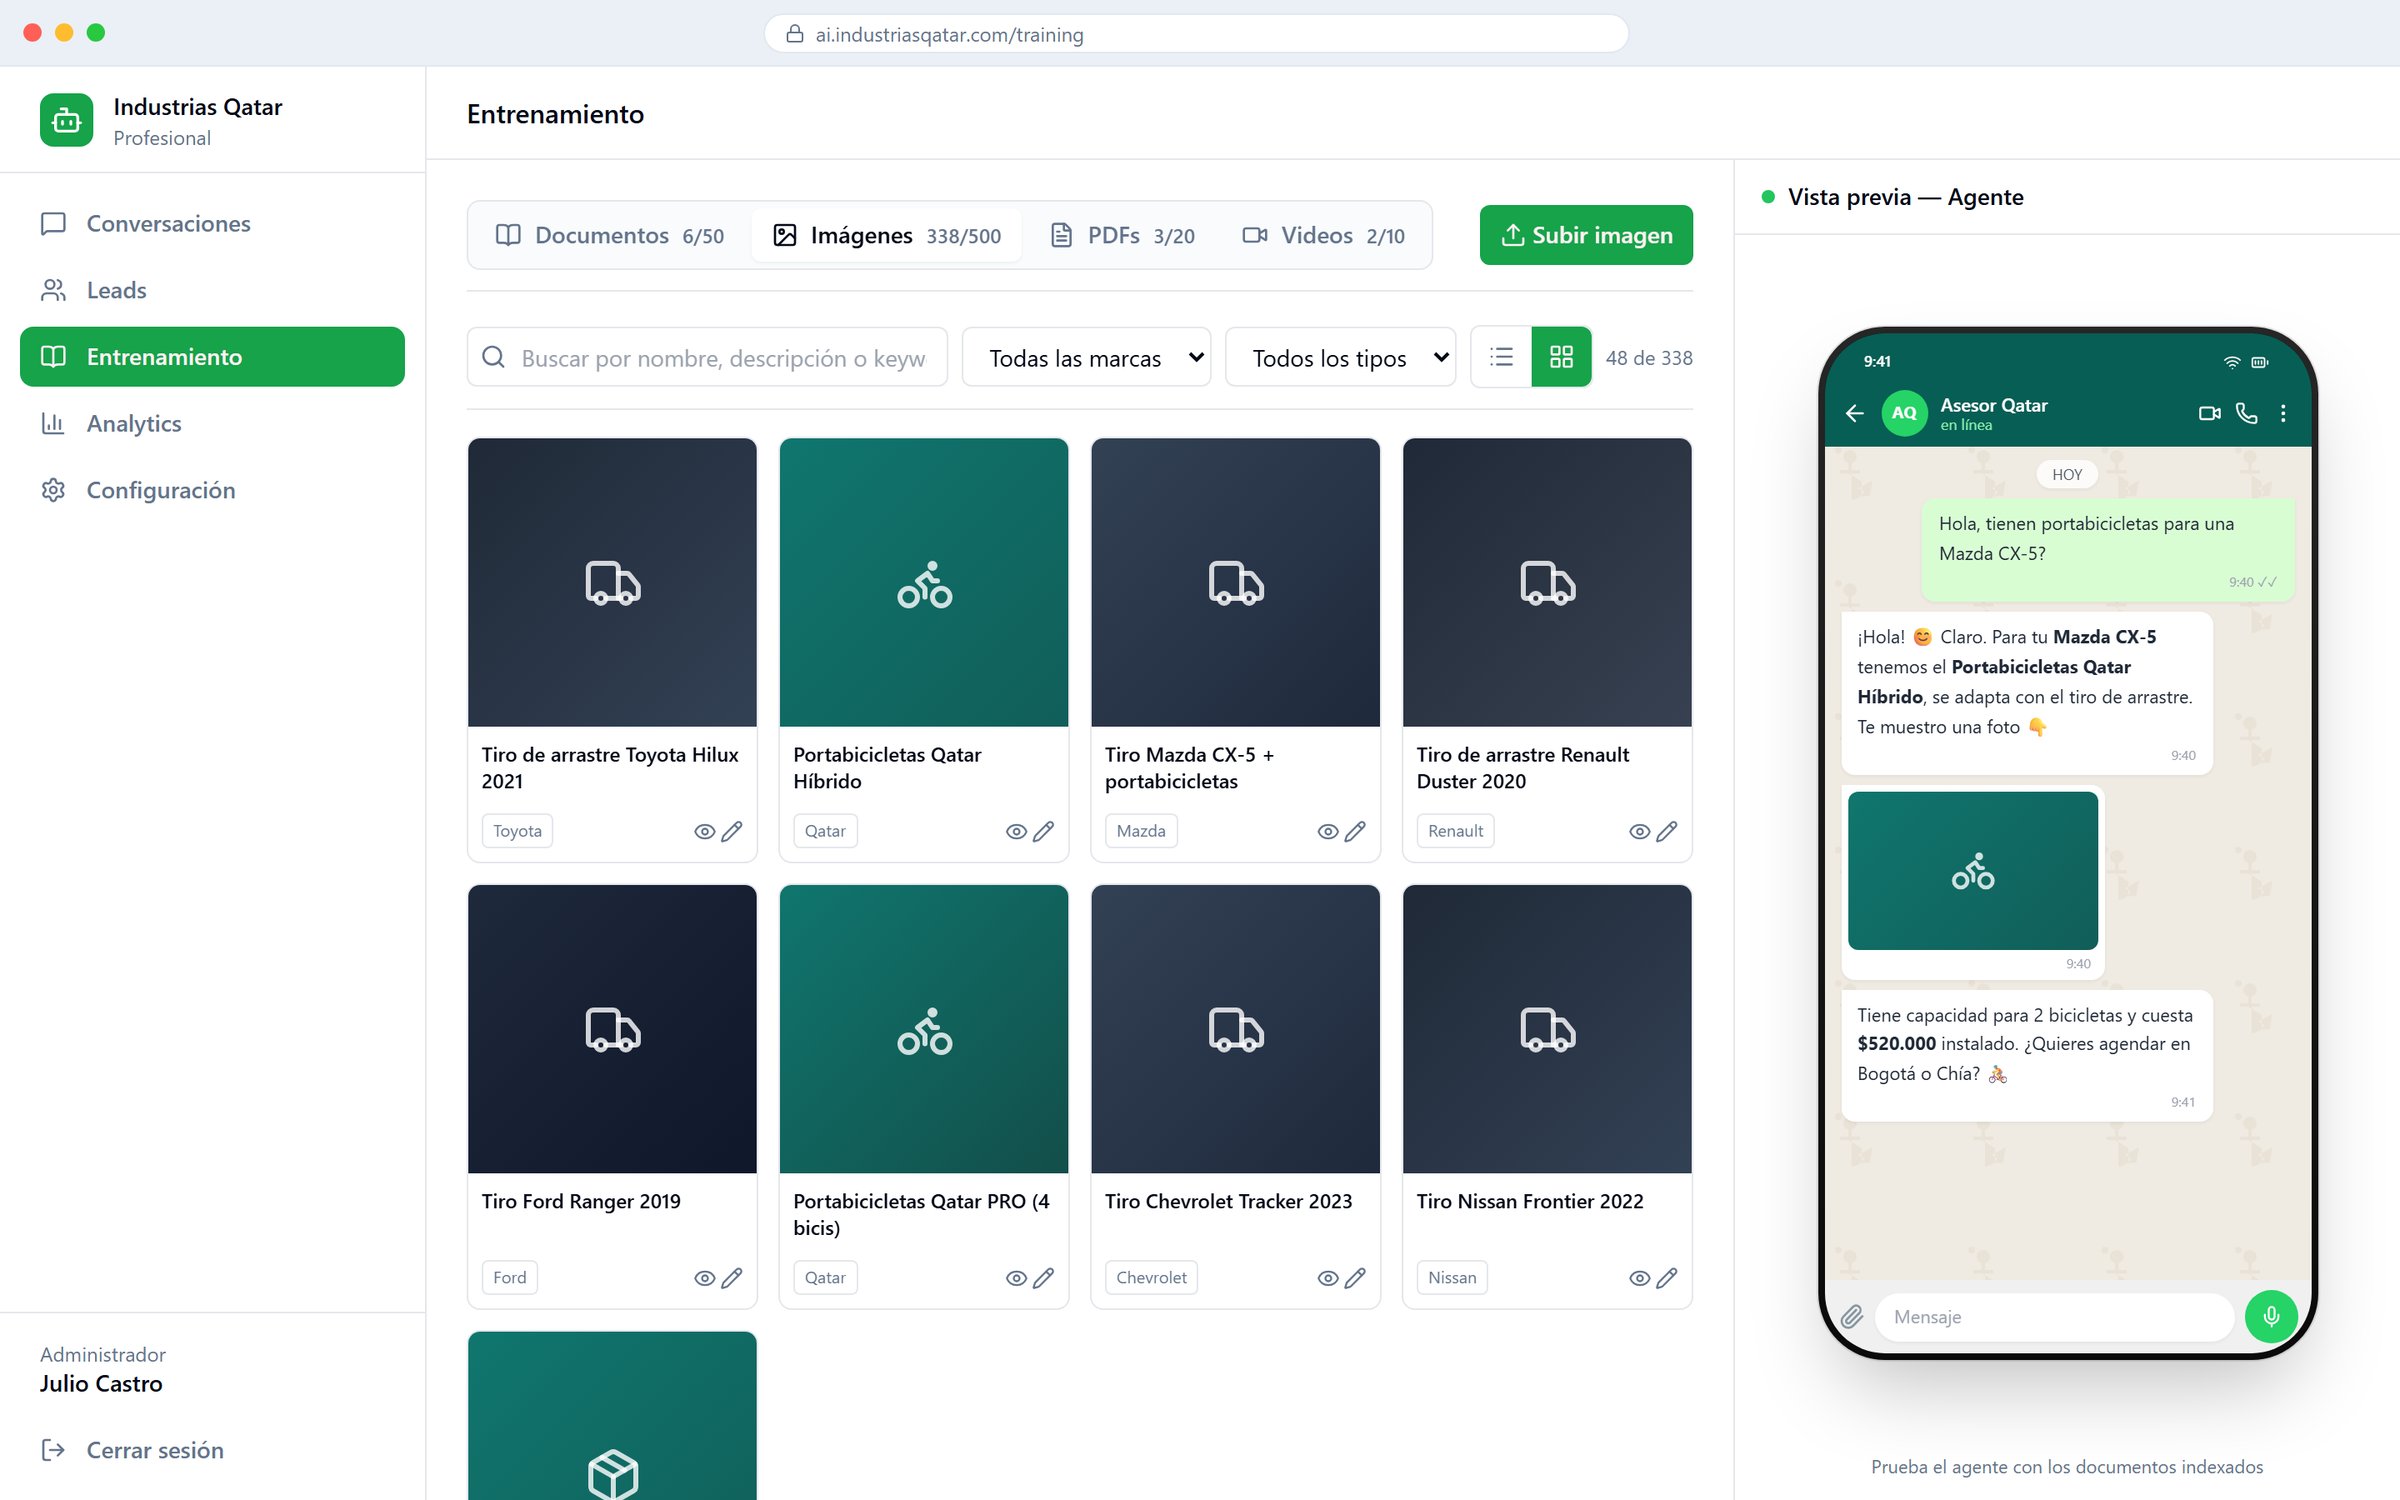
Task: Preview Tiro Mazda CX-5 with eye icon
Action: tap(1328, 831)
